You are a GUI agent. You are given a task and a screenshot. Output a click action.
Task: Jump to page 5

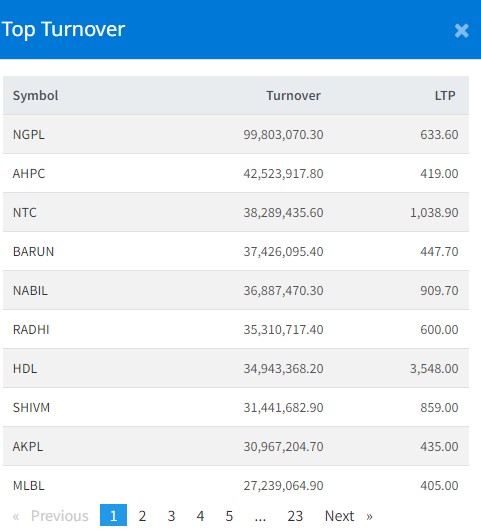point(229,516)
